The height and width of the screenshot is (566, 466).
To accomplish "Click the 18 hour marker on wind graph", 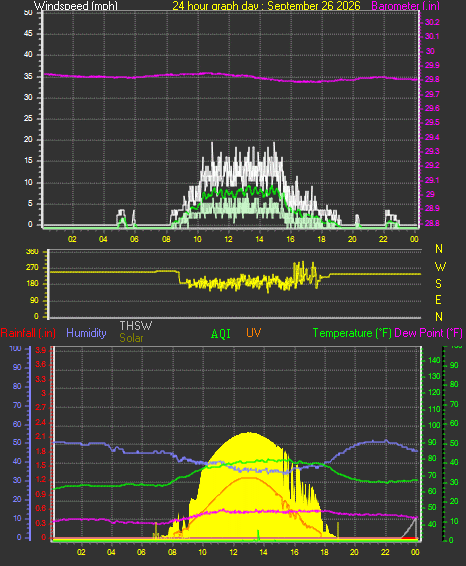I will pyautogui.click(x=321, y=239).
